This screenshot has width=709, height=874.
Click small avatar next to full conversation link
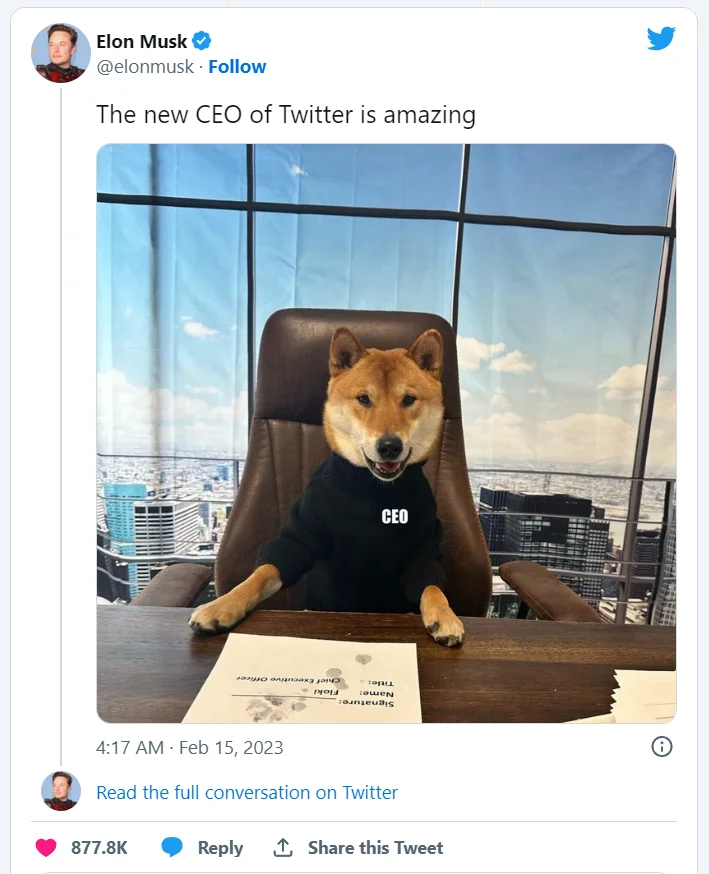(x=61, y=791)
